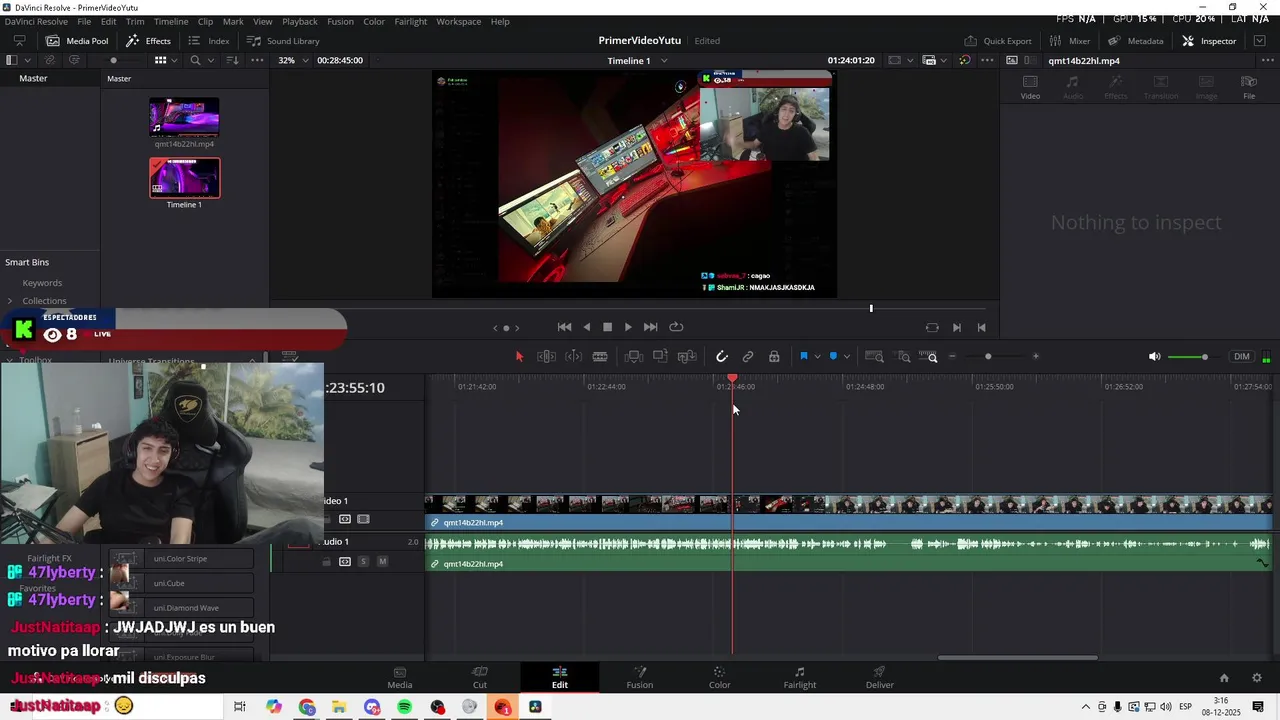Click Play Reverse in the viewer
The width and height of the screenshot is (1280, 720).
click(x=587, y=327)
